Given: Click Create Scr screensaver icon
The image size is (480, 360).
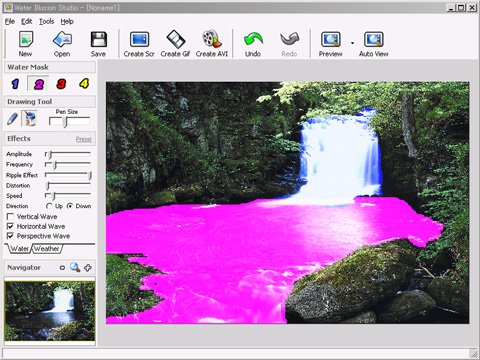Looking at the screenshot, I should (x=139, y=40).
